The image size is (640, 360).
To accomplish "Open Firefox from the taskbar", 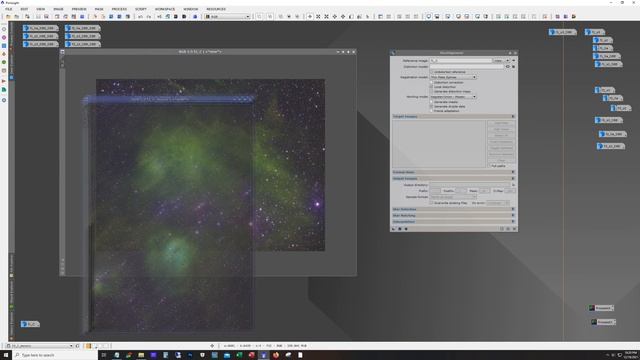I will pyautogui.click(x=276, y=355).
